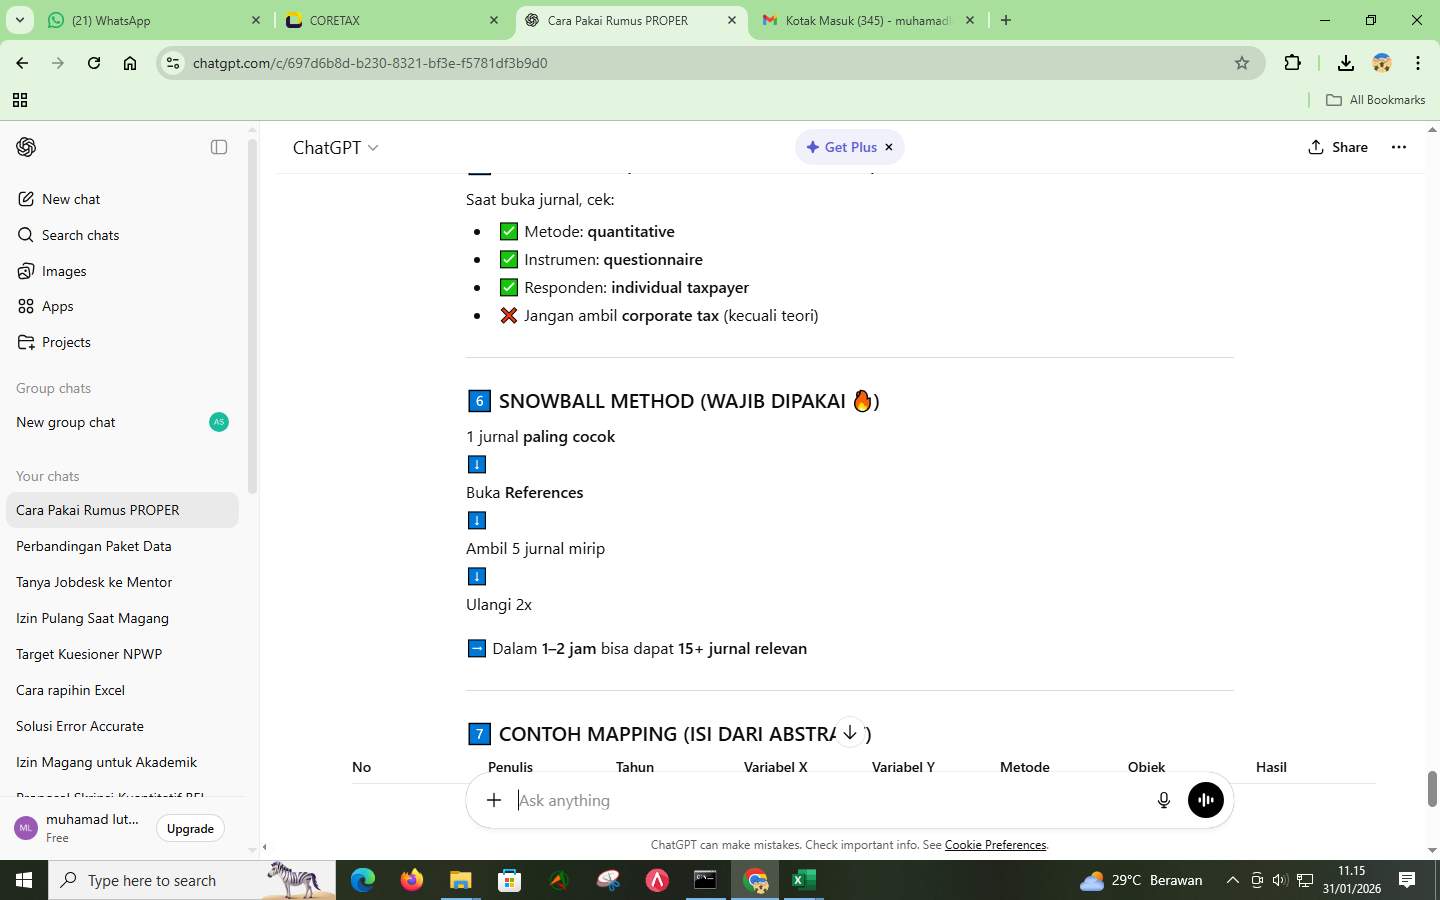Attach a file using the plus icon
The width and height of the screenshot is (1440, 900).
click(x=493, y=799)
